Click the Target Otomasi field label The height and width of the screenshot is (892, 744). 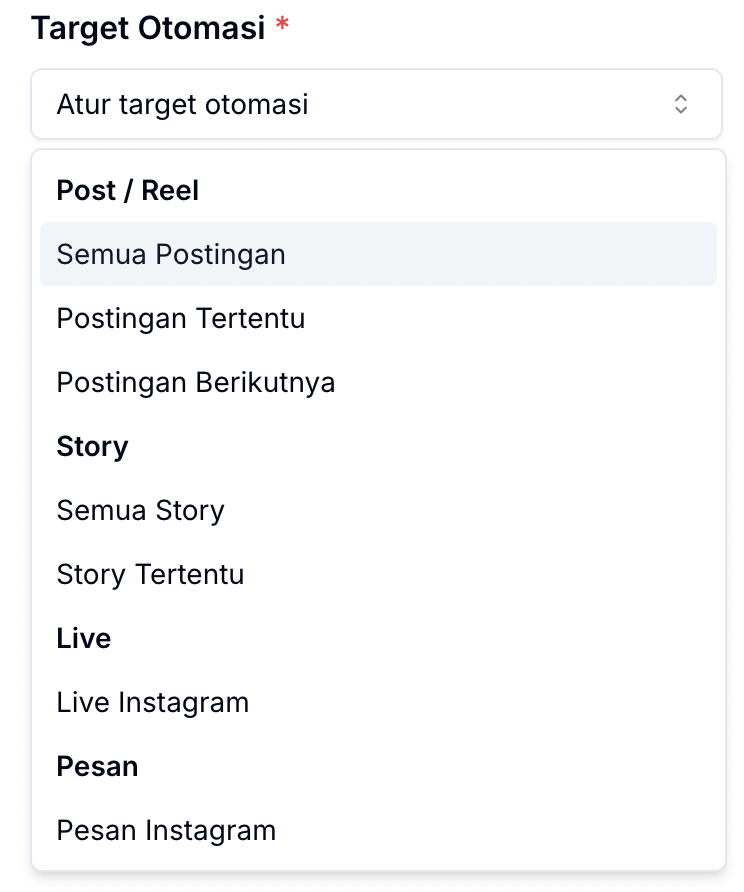tap(148, 27)
